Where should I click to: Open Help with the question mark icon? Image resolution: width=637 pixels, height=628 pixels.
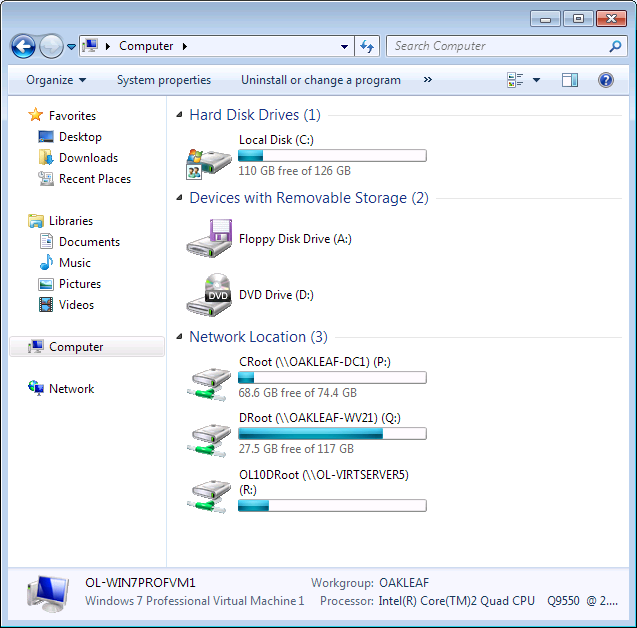pyautogui.click(x=605, y=80)
